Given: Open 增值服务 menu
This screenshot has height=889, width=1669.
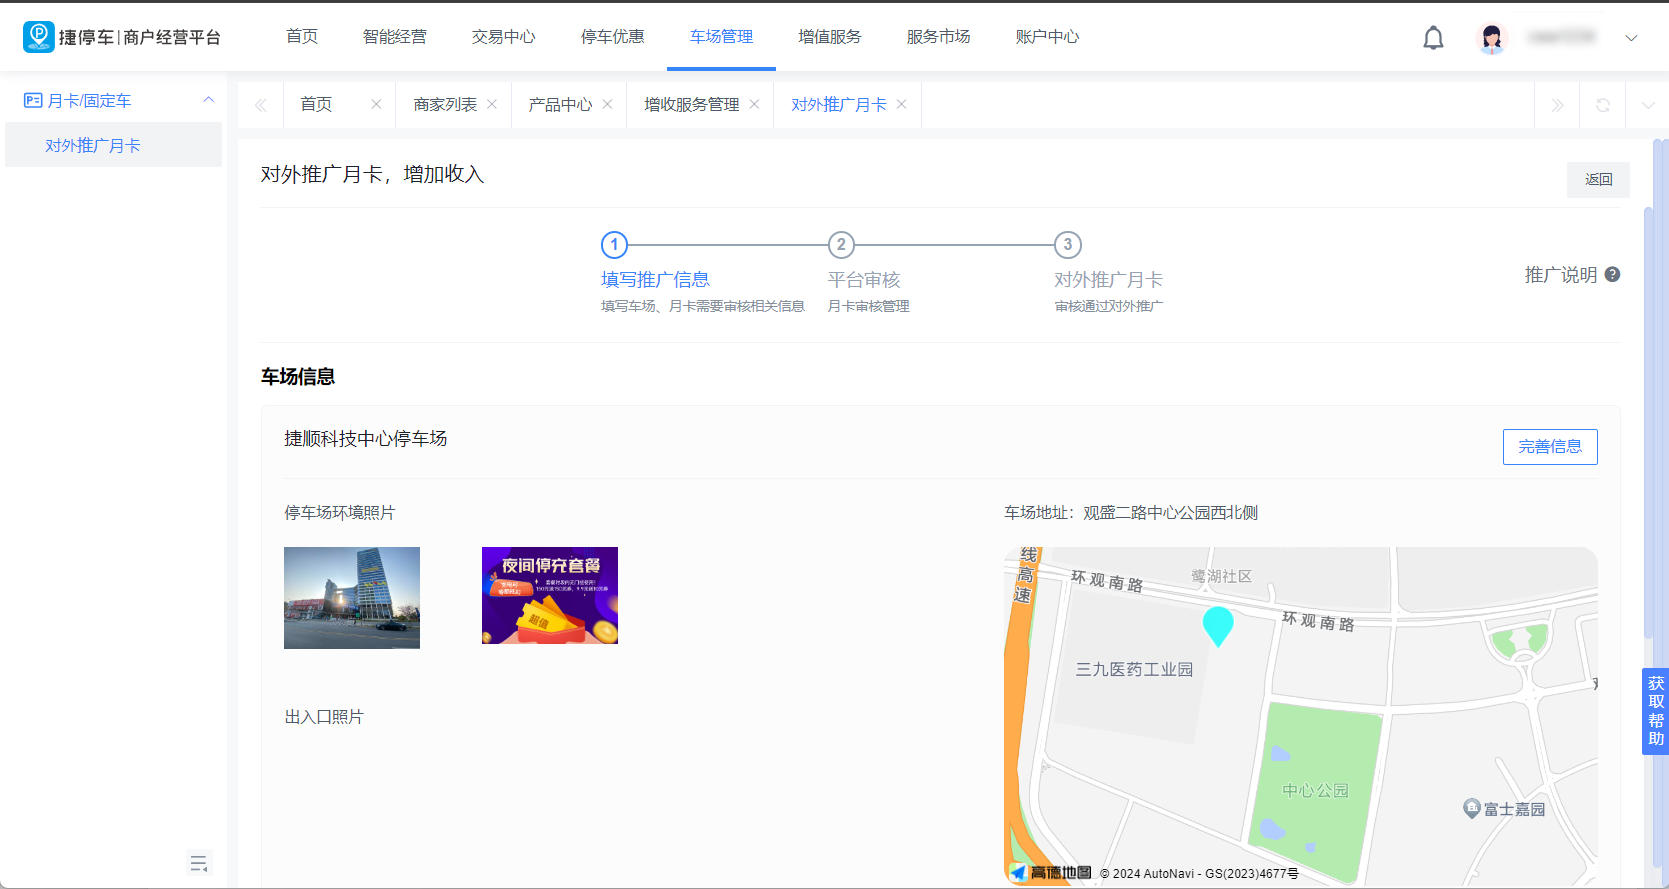Looking at the screenshot, I should [830, 37].
